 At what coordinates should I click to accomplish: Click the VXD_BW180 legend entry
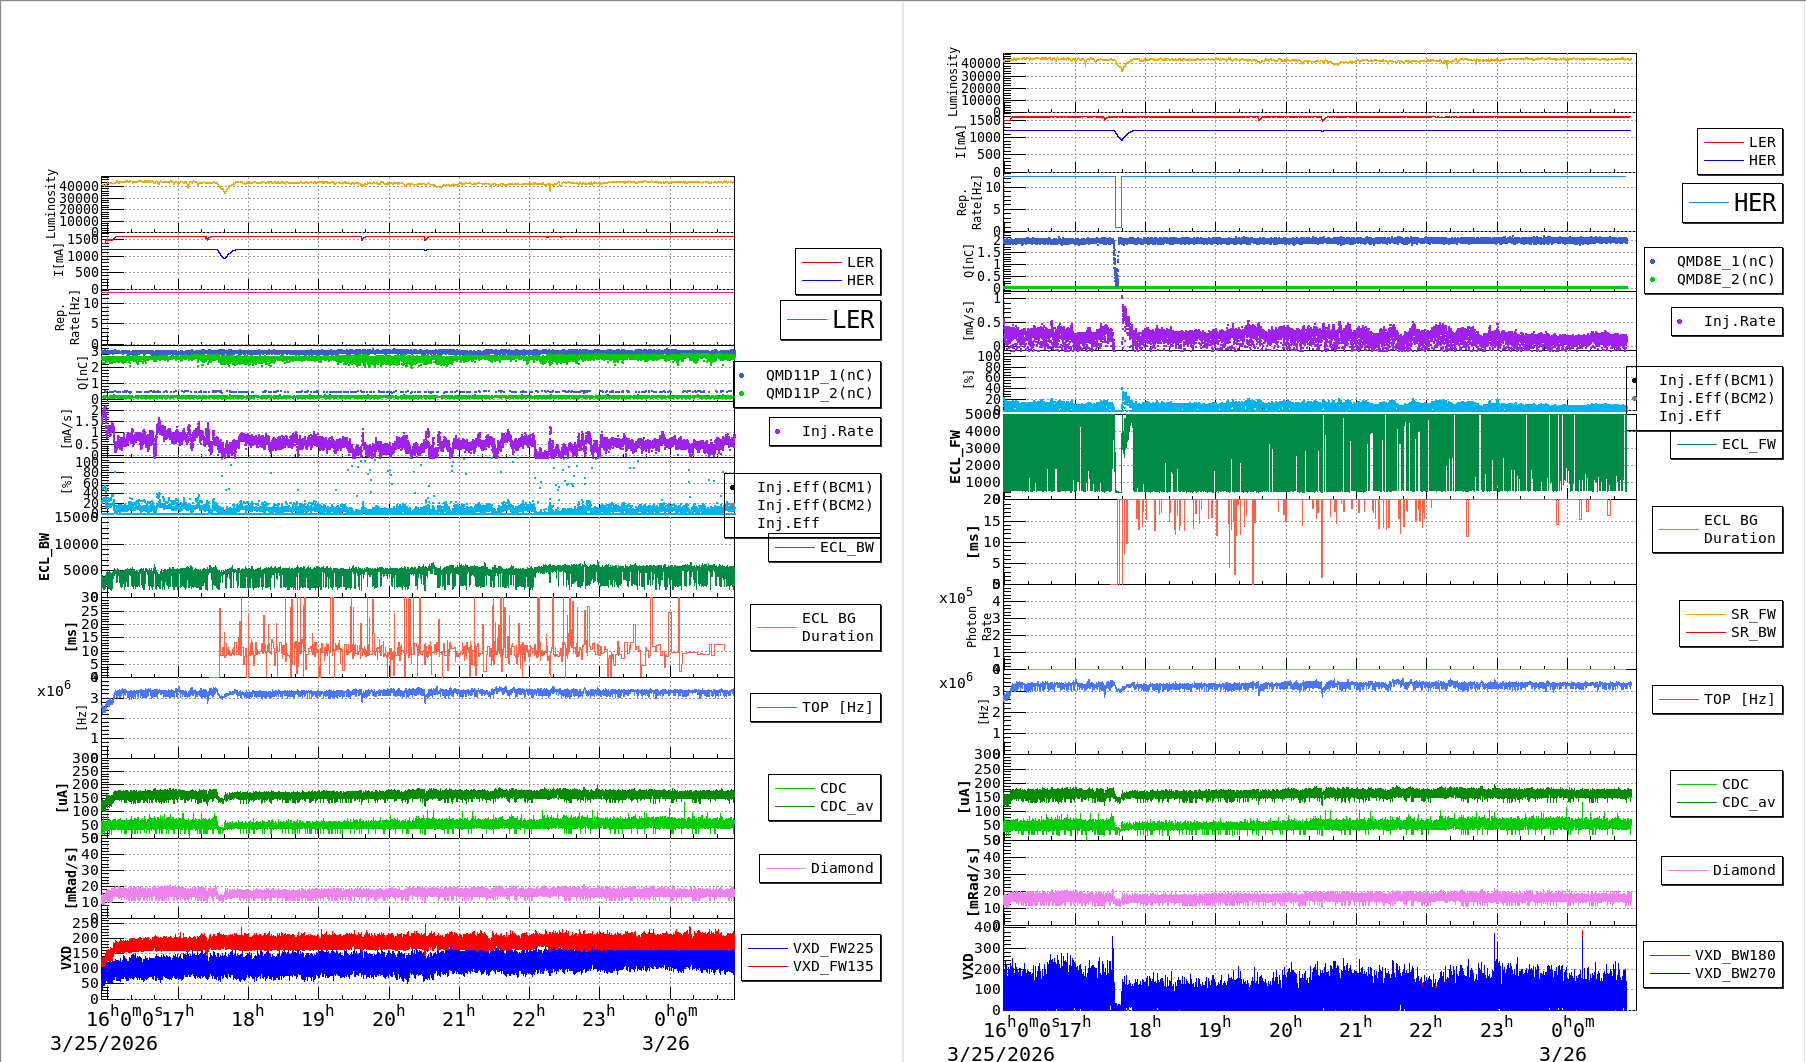[x=1734, y=955]
